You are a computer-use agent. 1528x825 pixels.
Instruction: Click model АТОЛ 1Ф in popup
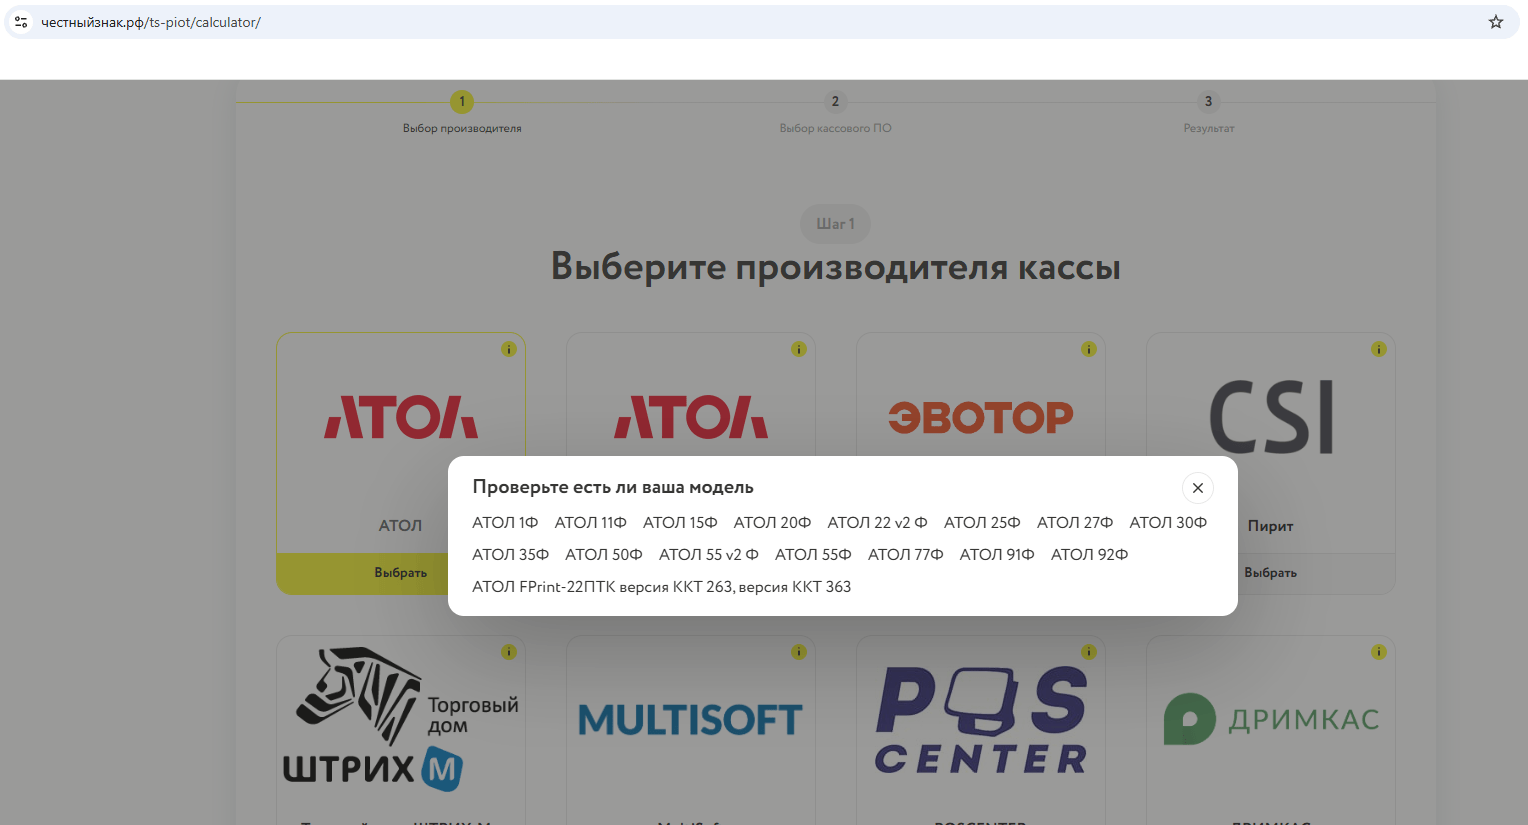point(505,523)
